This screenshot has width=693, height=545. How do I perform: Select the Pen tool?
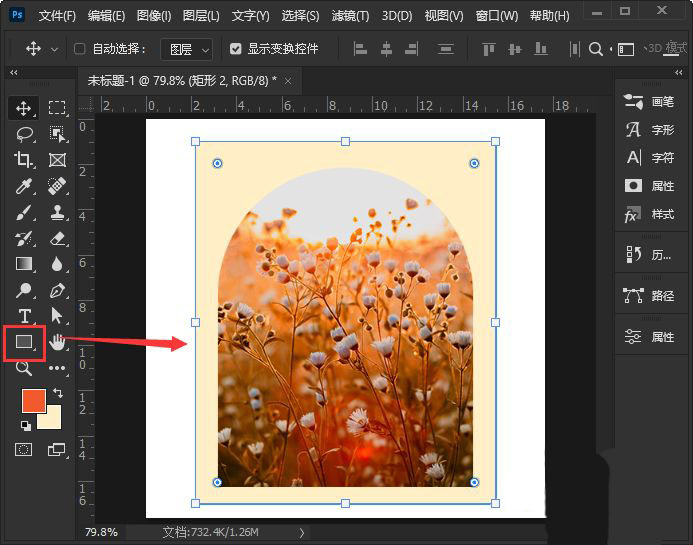[57, 290]
